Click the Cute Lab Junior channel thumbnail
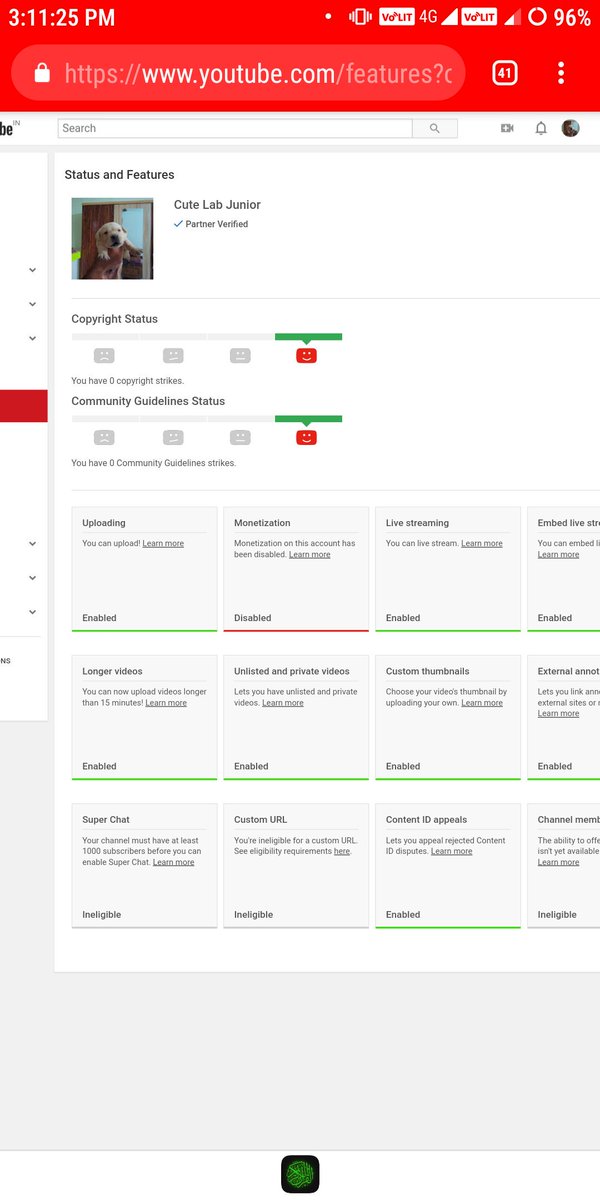 112,238
